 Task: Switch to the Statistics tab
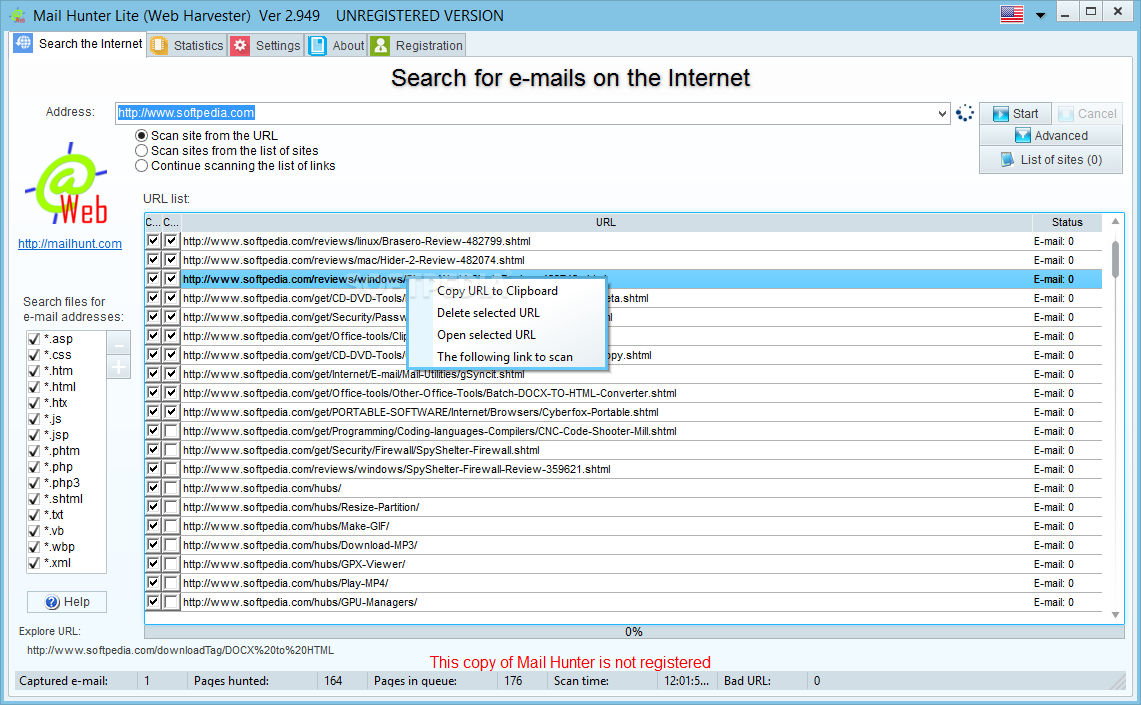pyautogui.click(x=188, y=45)
